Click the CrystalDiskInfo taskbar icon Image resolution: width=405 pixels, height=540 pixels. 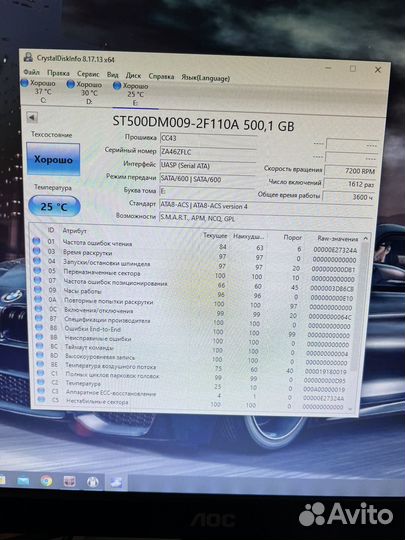tap(116, 482)
